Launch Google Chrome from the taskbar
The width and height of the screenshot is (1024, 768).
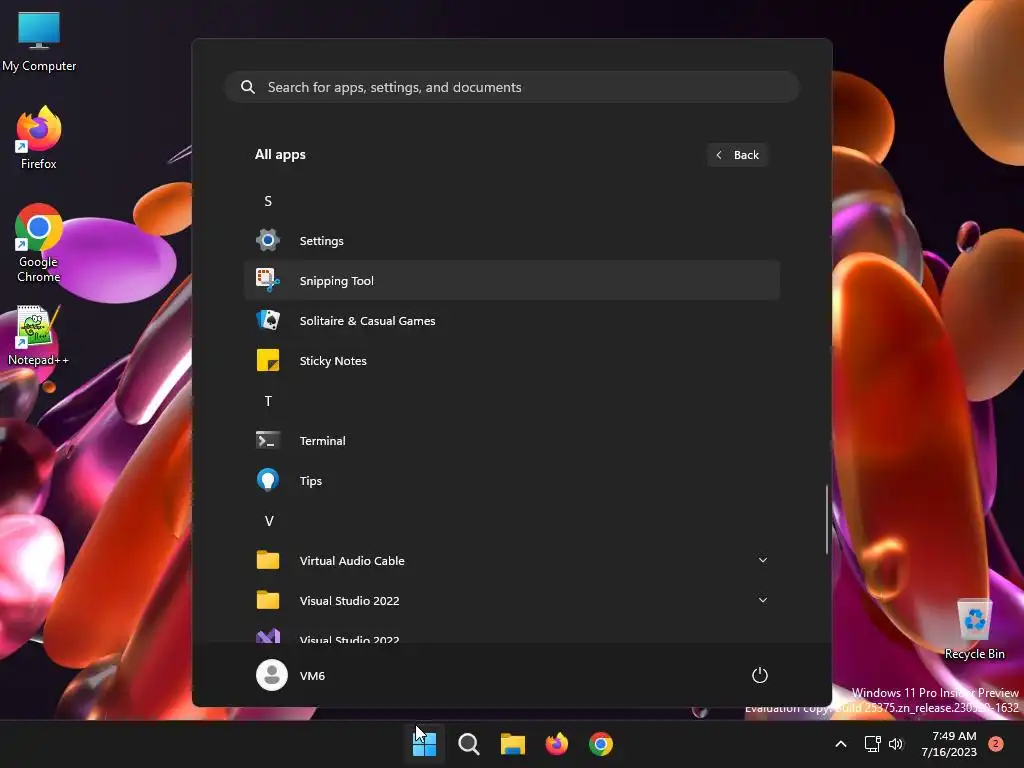[x=601, y=744]
